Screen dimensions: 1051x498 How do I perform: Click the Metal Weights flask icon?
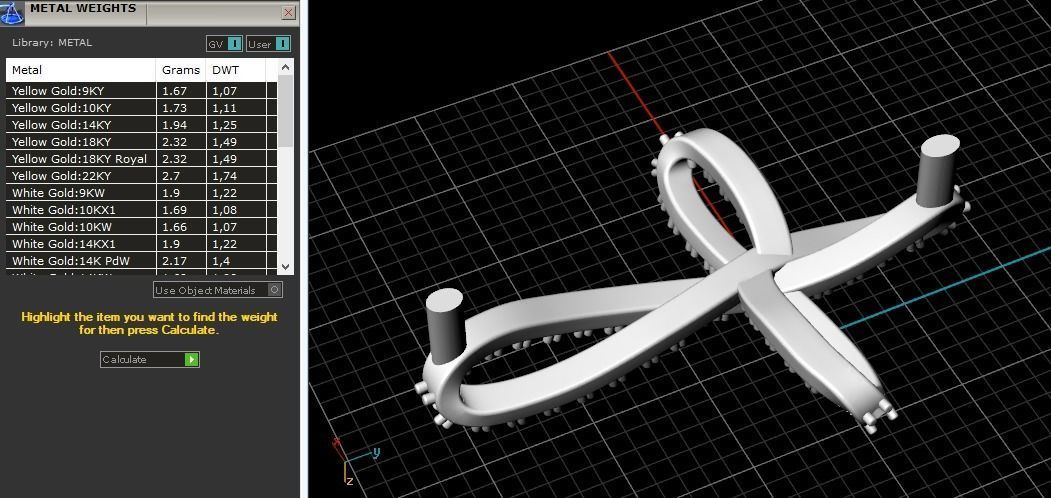pos(11,13)
